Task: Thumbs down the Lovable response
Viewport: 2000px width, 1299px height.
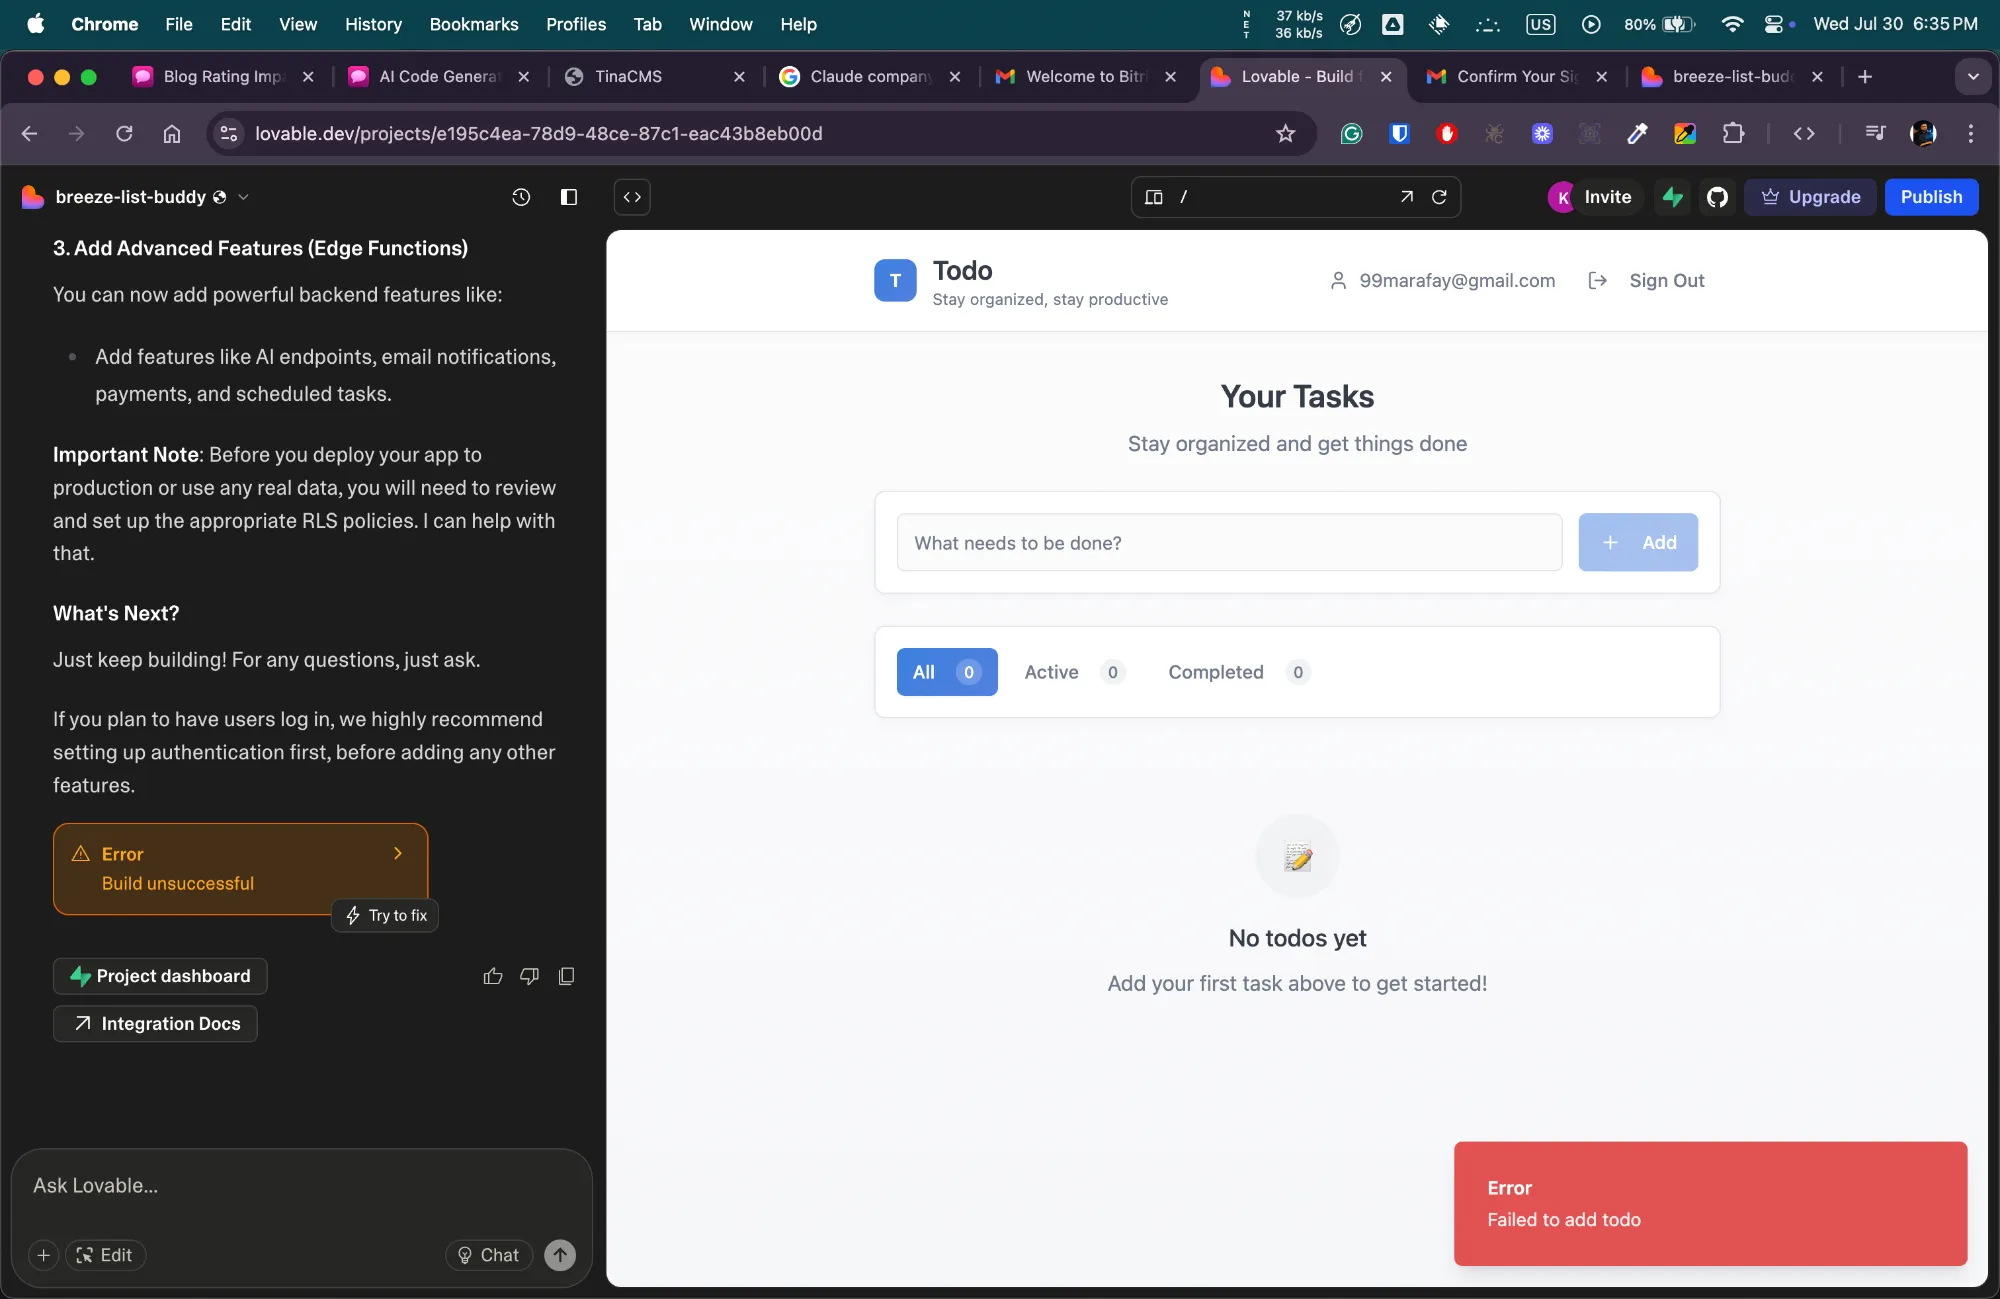Action: 530,976
